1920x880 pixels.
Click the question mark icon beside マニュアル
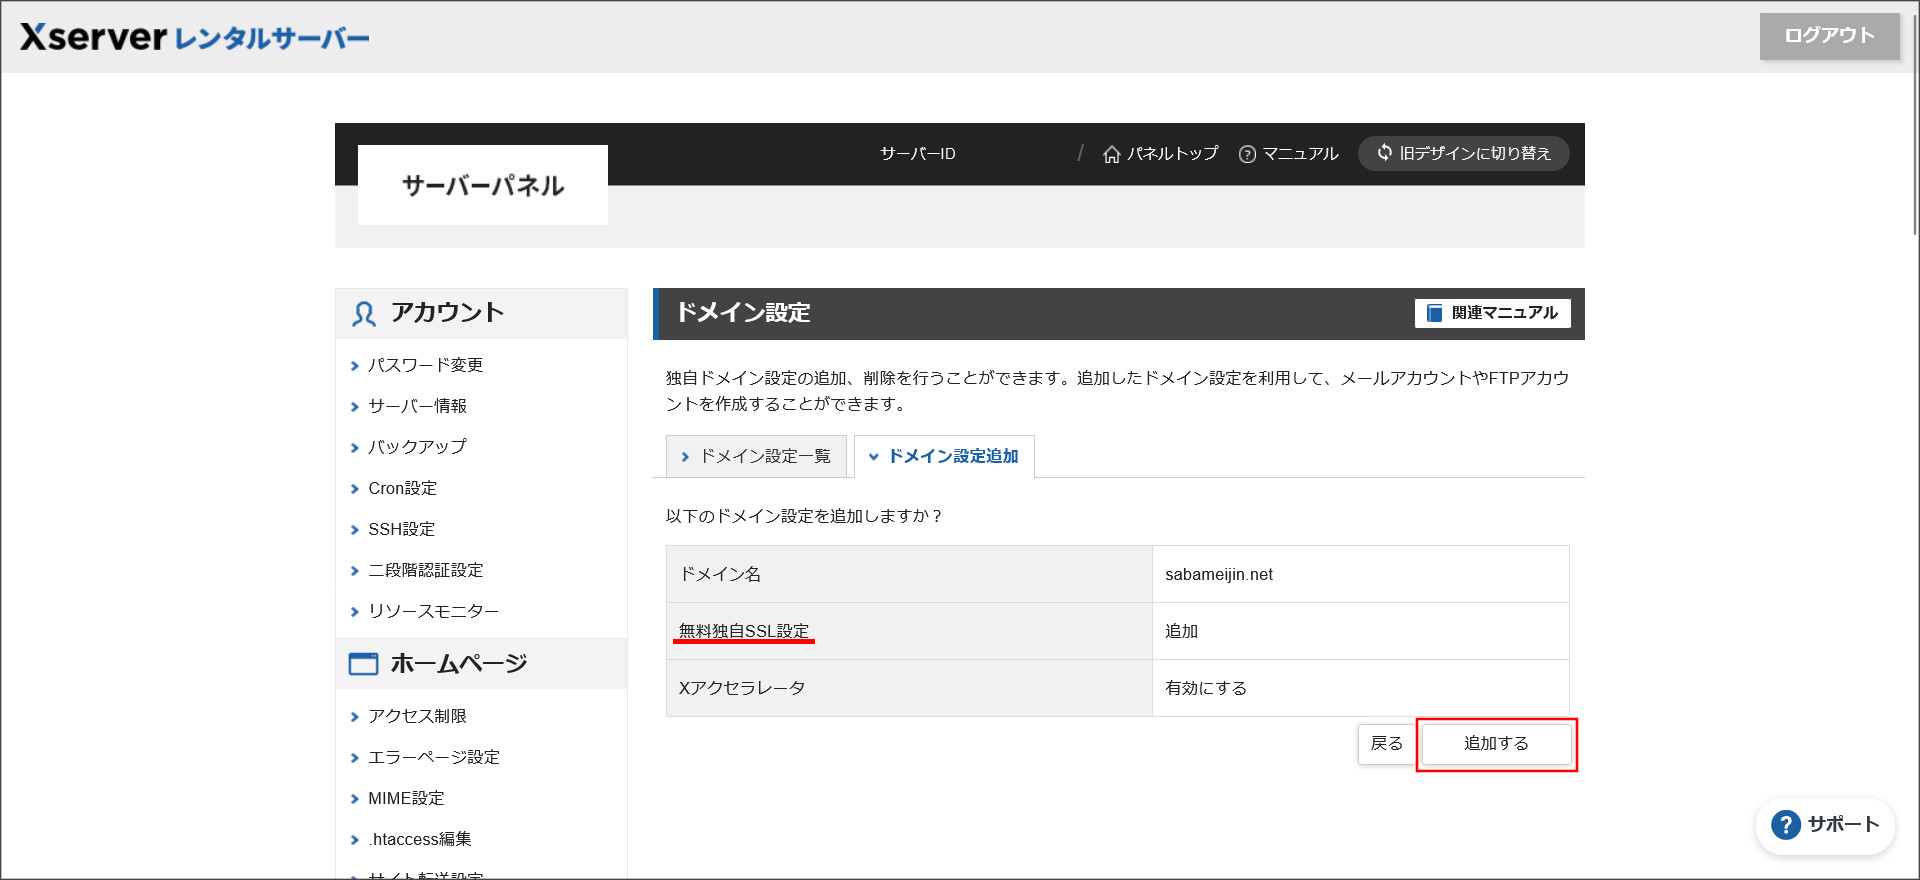(x=1247, y=154)
